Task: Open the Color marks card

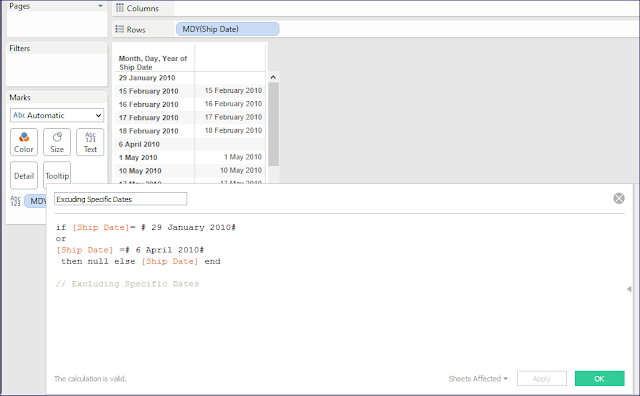Action: coord(24,142)
